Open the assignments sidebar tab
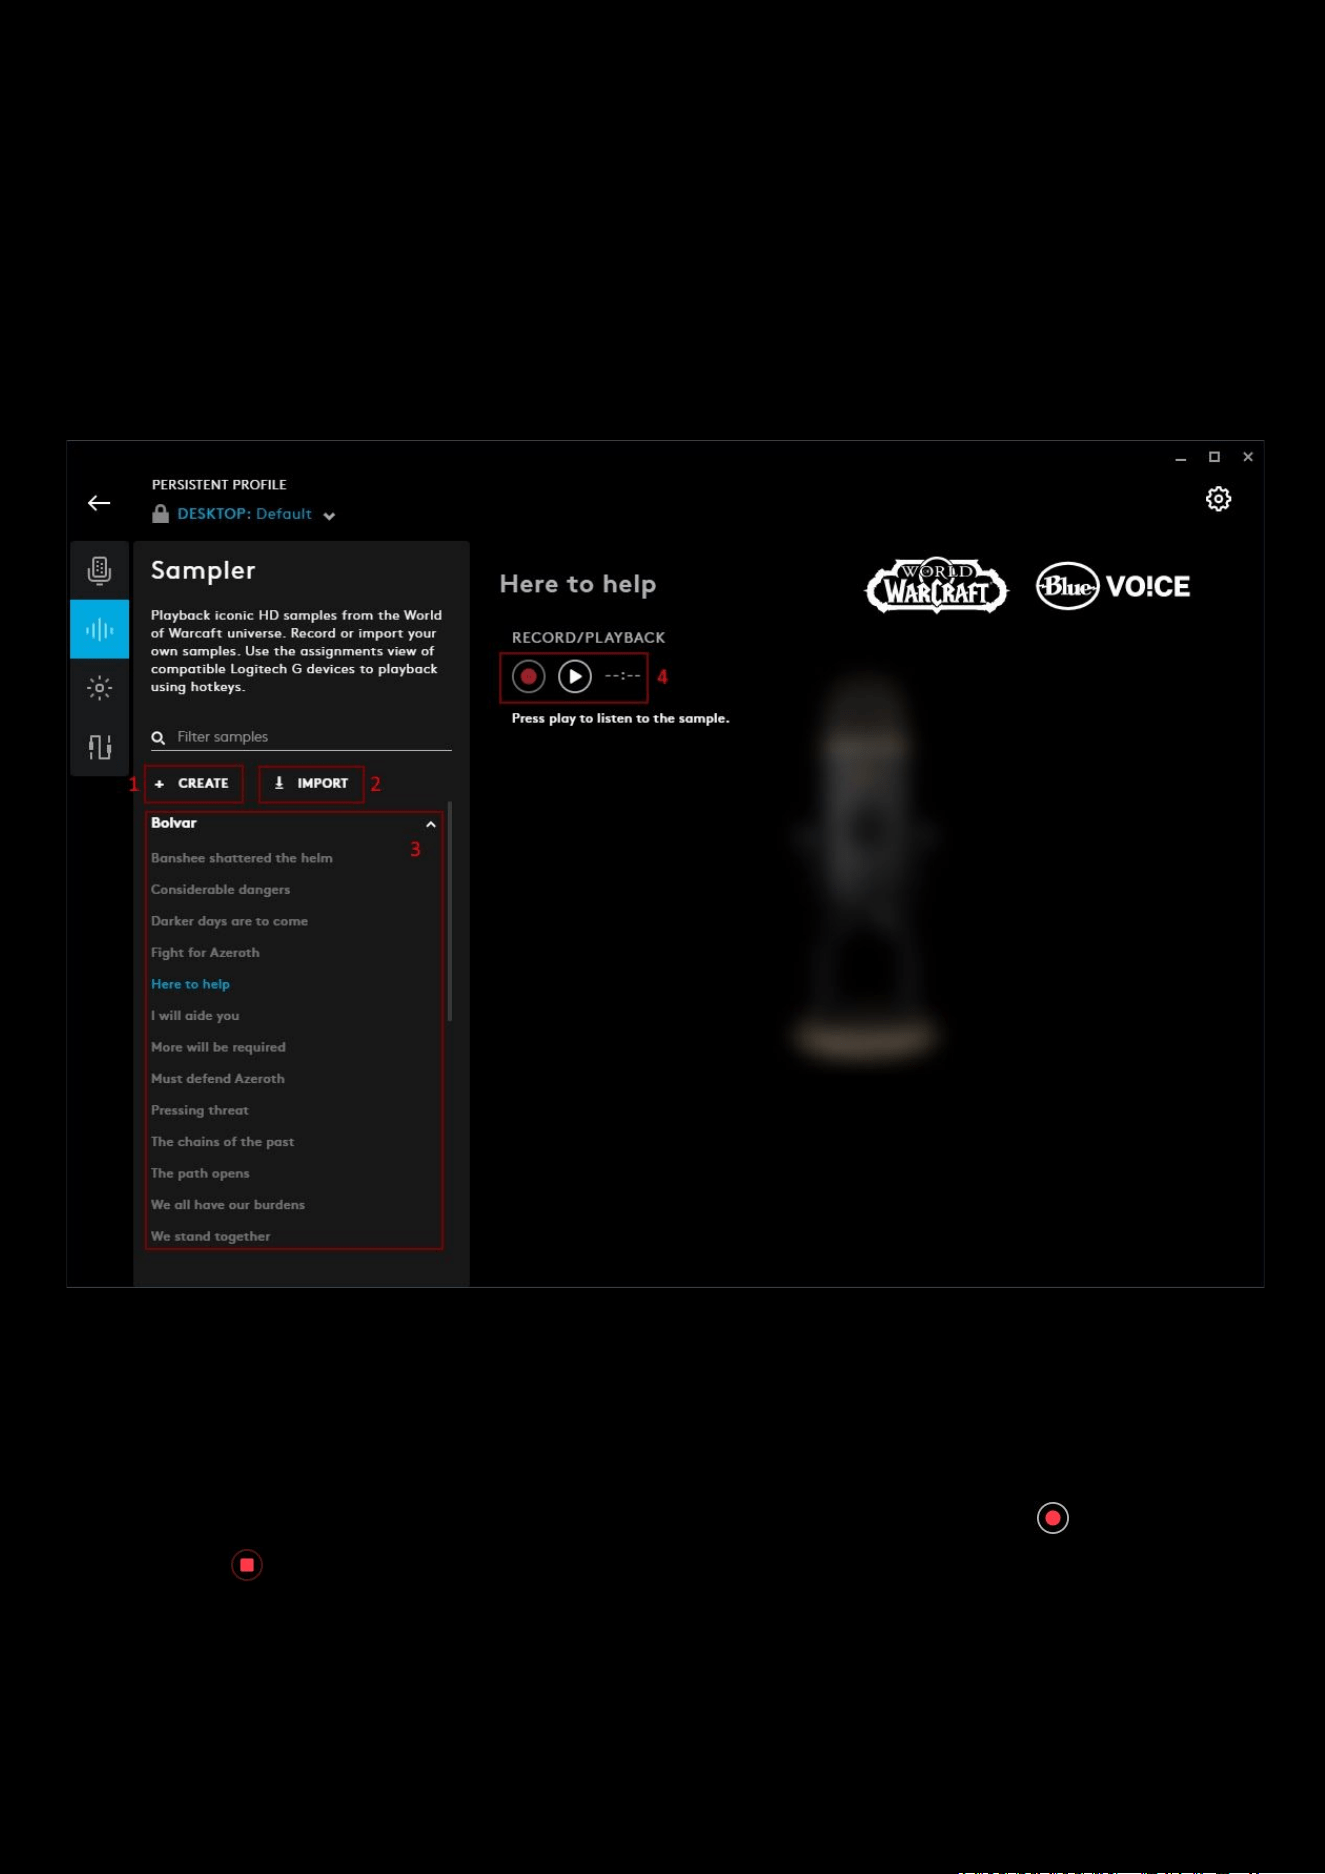The image size is (1325, 1874). 99,746
